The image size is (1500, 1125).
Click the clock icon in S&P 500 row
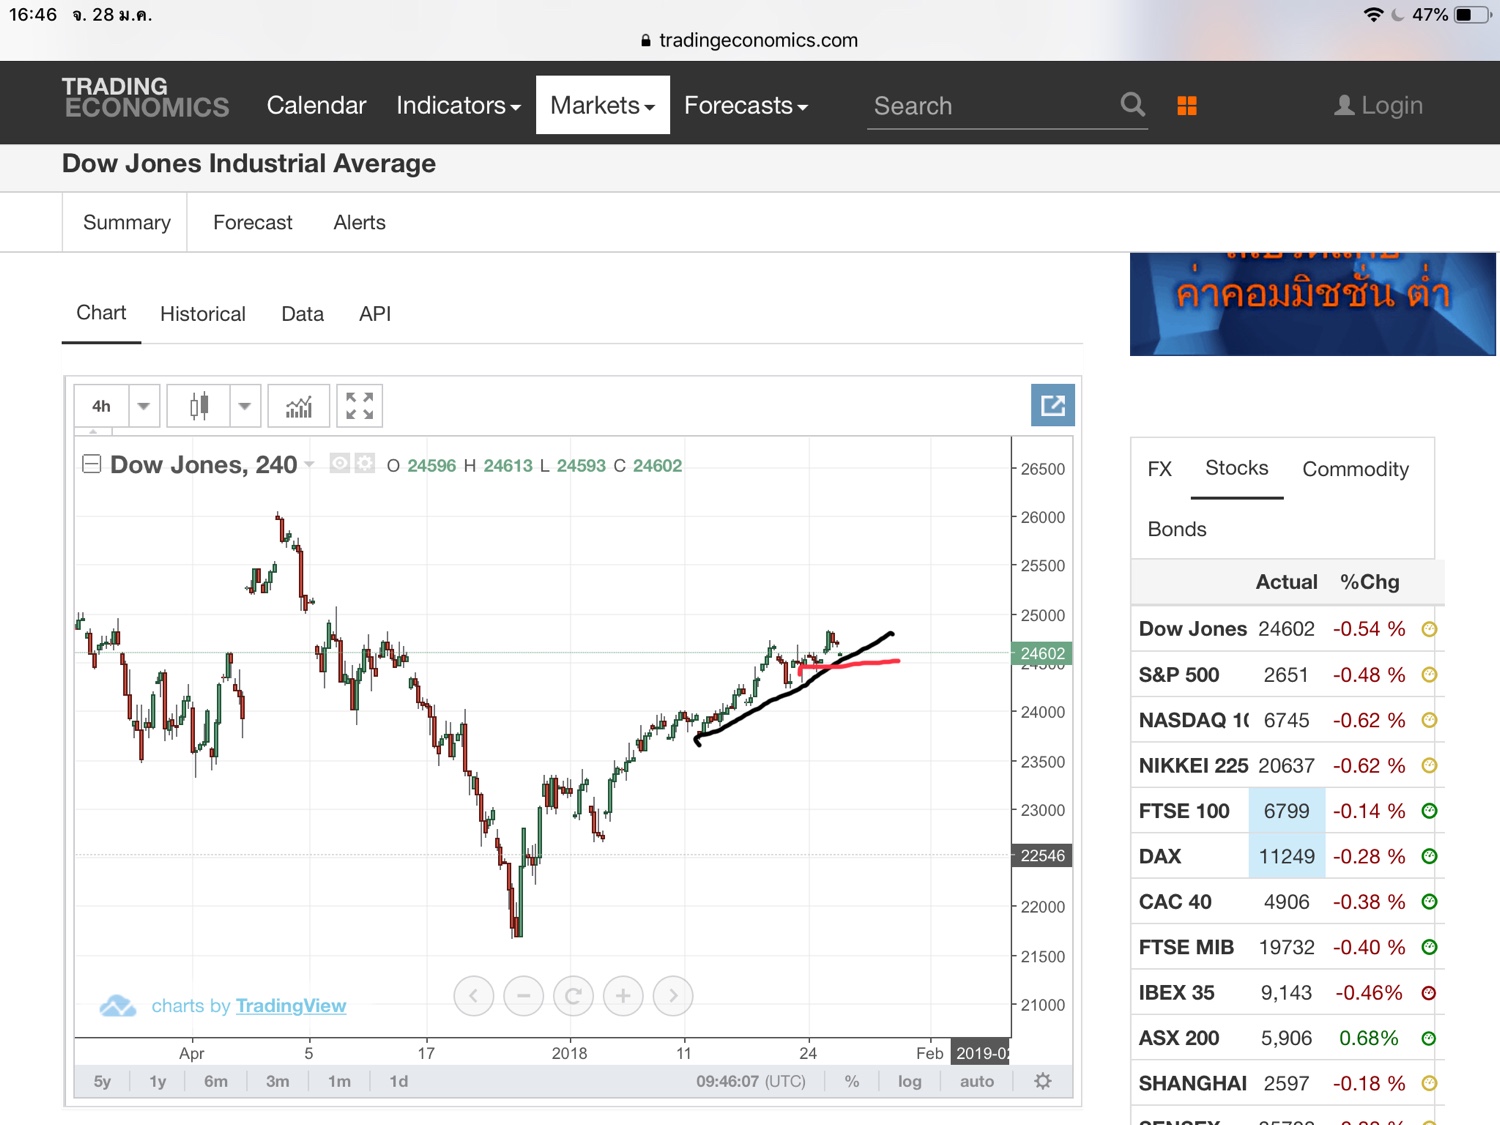pyautogui.click(x=1429, y=675)
